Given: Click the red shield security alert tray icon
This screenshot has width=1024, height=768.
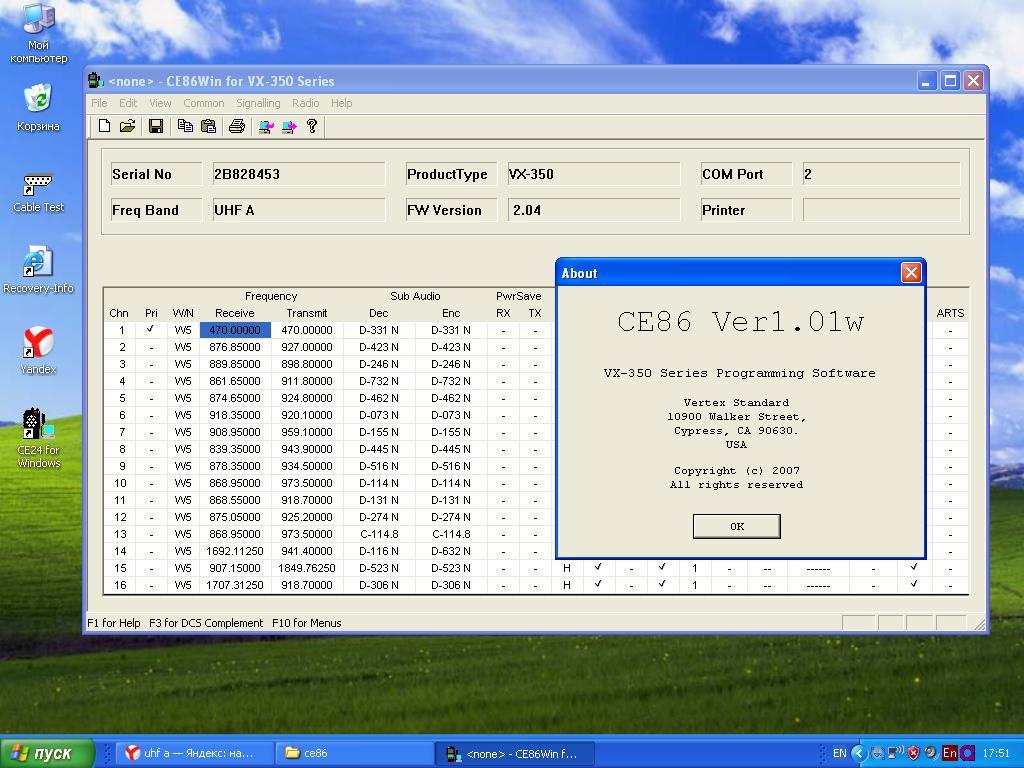Looking at the screenshot, I should pos(914,753).
